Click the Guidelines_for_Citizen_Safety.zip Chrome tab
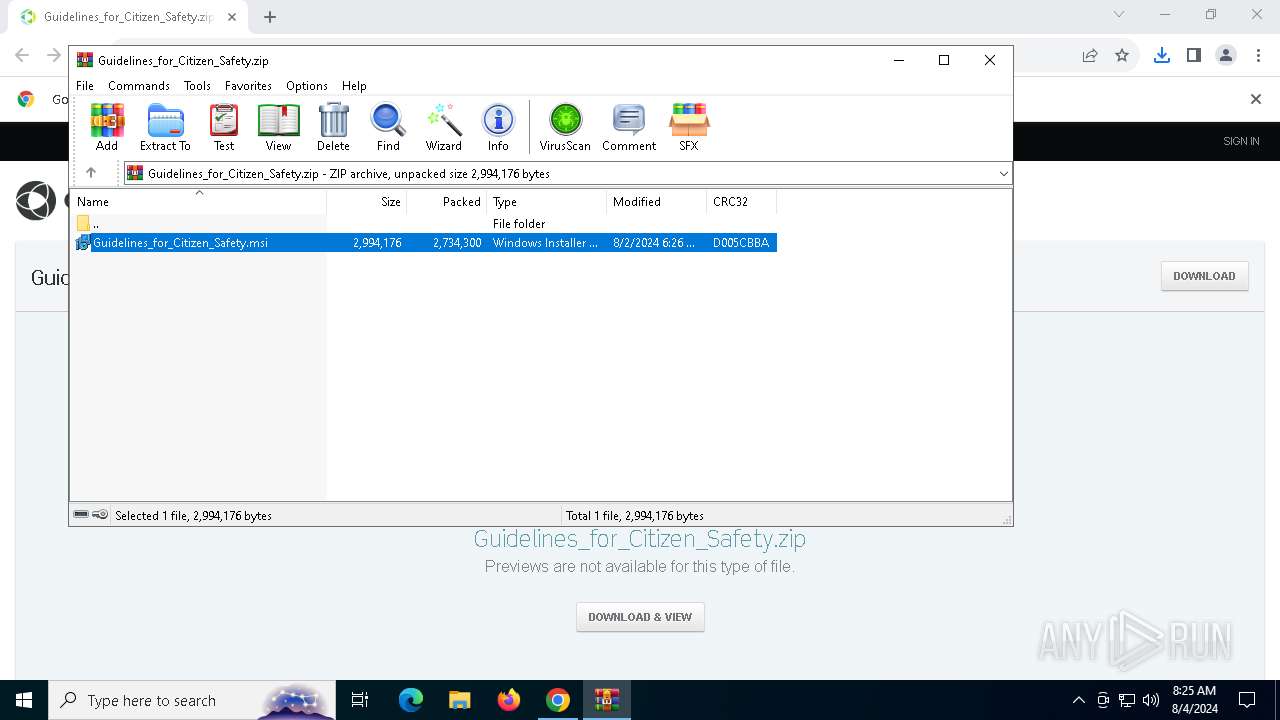This screenshot has width=1280, height=720. [127, 17]
